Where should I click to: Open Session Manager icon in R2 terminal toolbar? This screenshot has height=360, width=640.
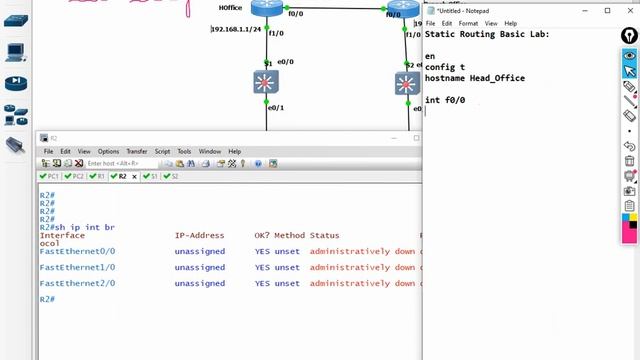[x=45, y=164]
